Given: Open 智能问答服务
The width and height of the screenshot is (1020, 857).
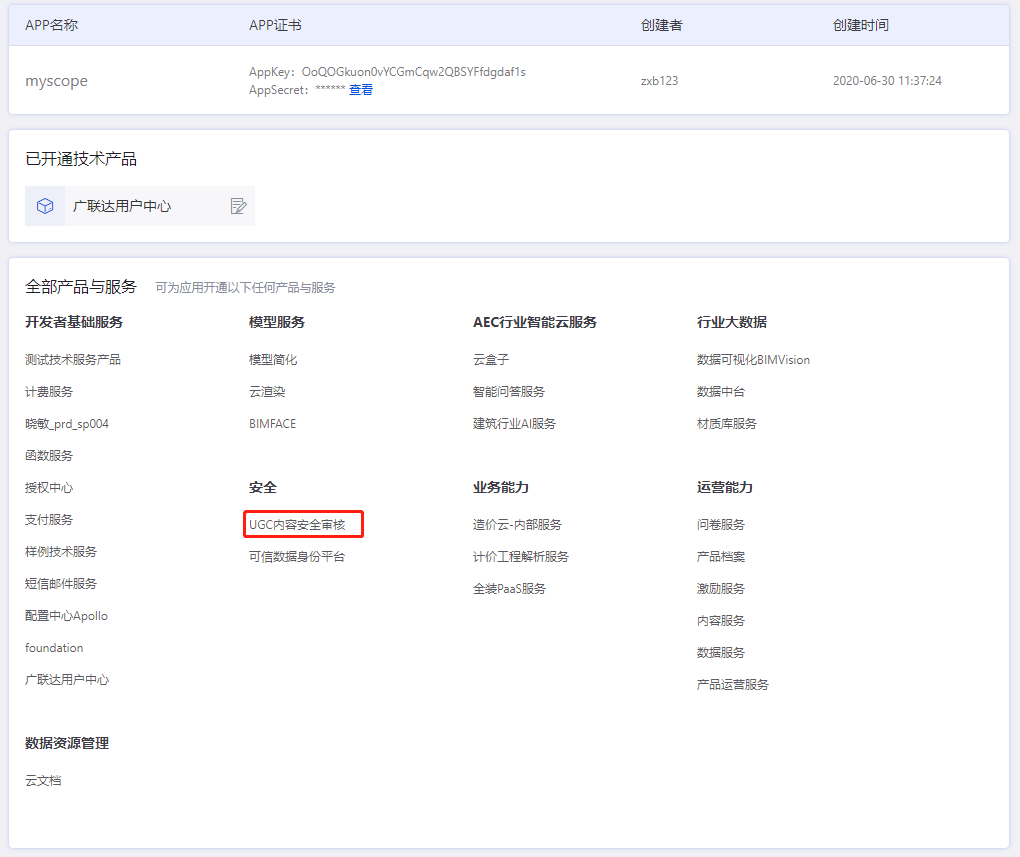Looking at the screenshot, I should click(x=509, y=391).
